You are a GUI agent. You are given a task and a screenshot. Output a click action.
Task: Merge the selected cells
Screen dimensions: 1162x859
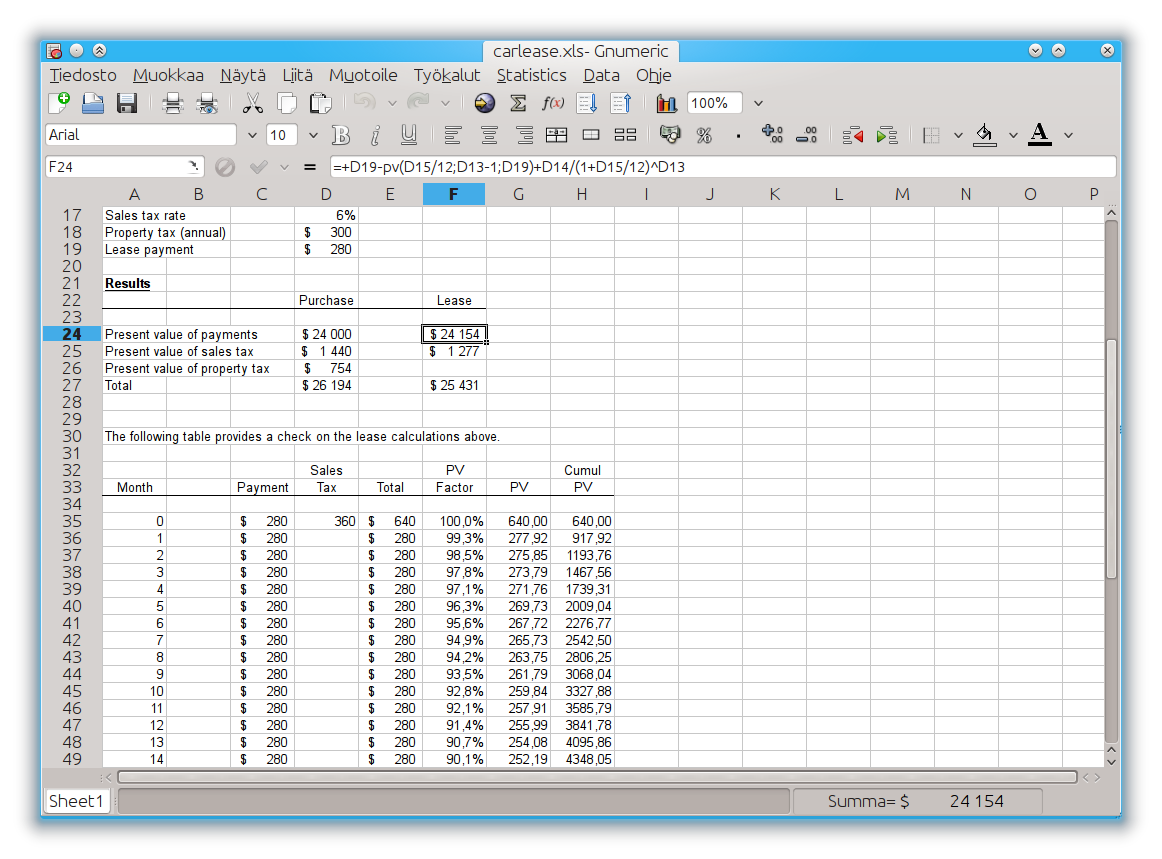591,135
